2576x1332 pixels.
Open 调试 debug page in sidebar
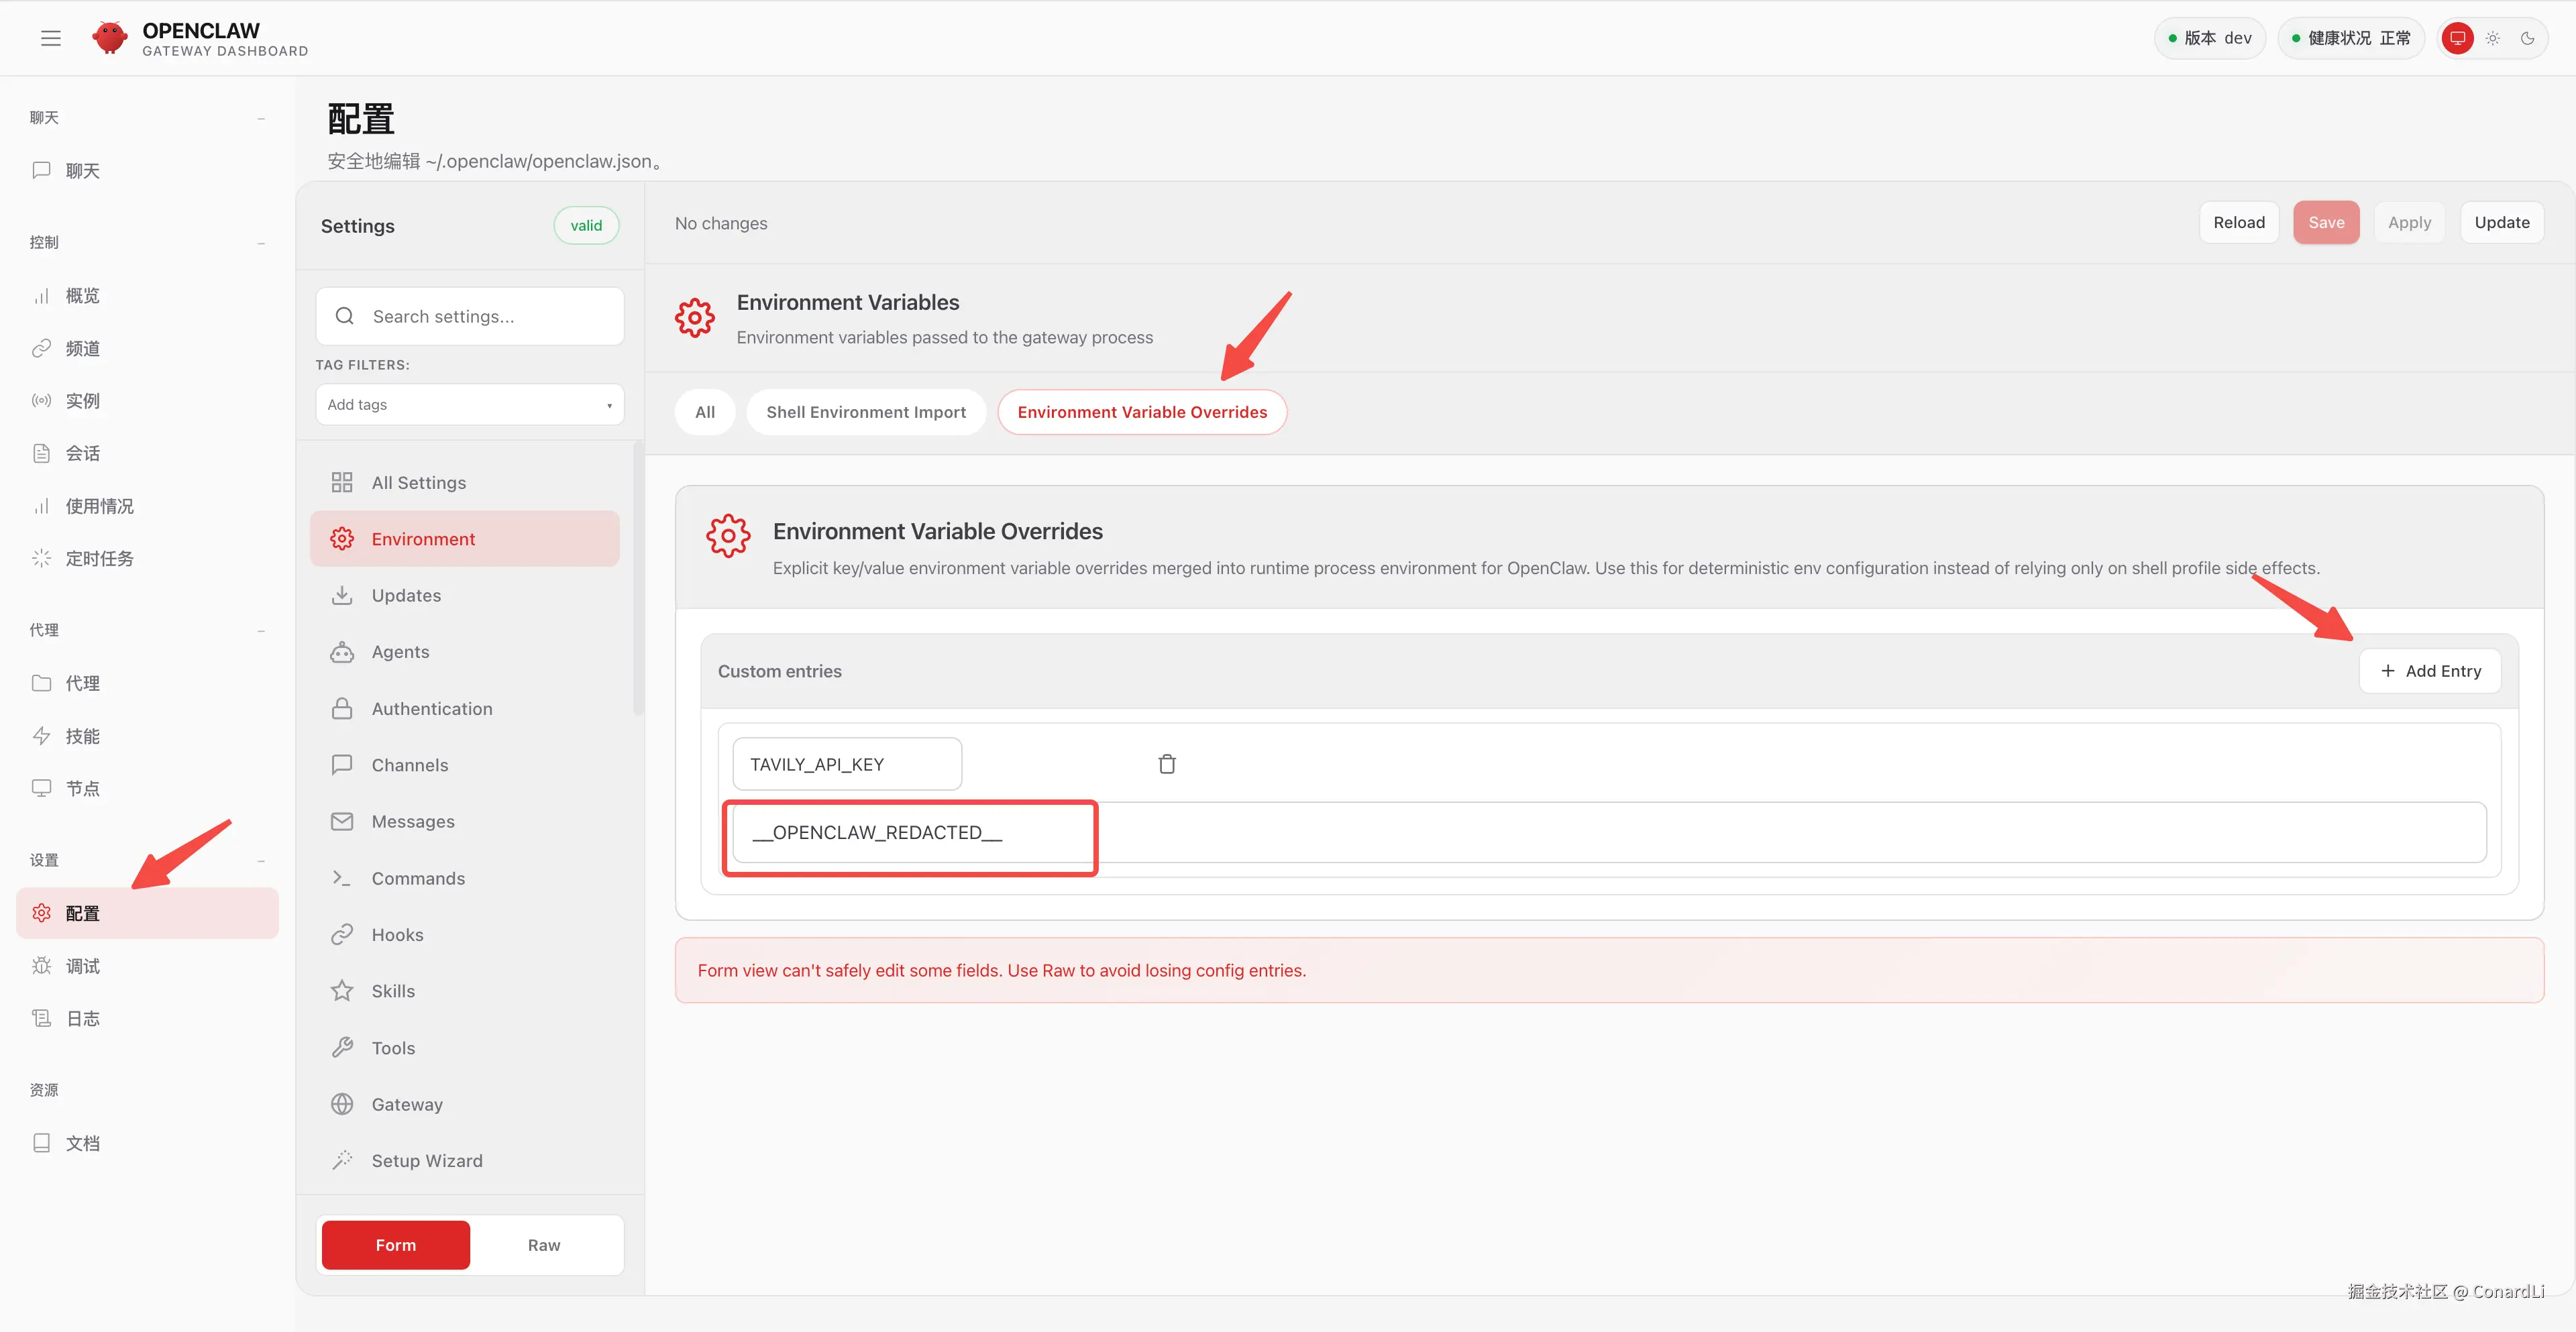click(x=82, y=966)
